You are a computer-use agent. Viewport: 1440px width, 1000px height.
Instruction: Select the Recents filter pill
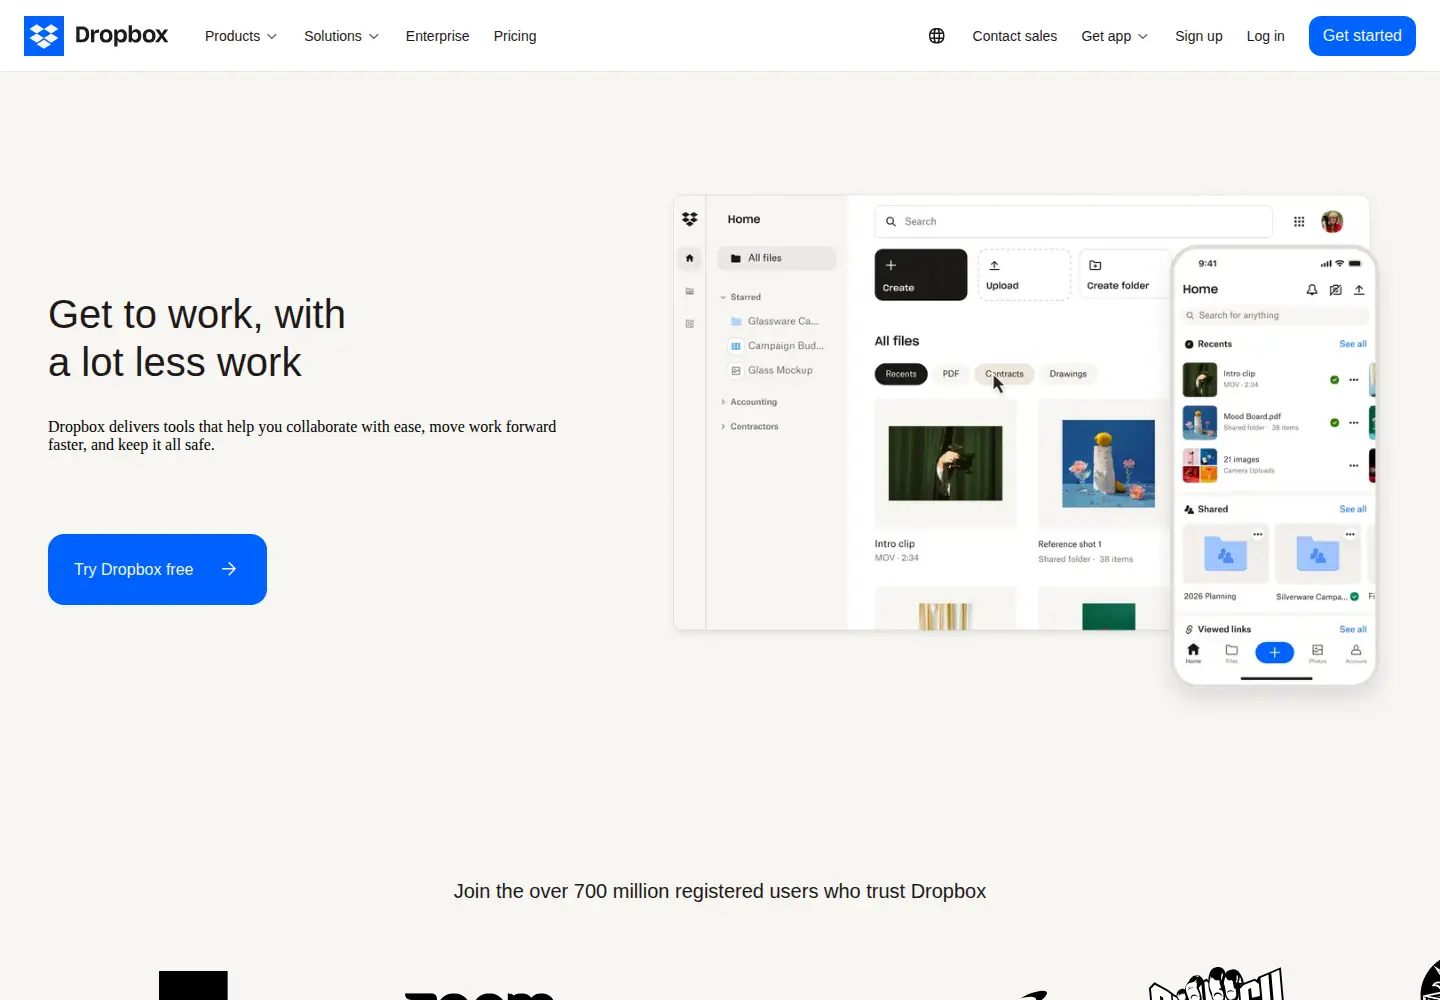[x=901, y=374]
